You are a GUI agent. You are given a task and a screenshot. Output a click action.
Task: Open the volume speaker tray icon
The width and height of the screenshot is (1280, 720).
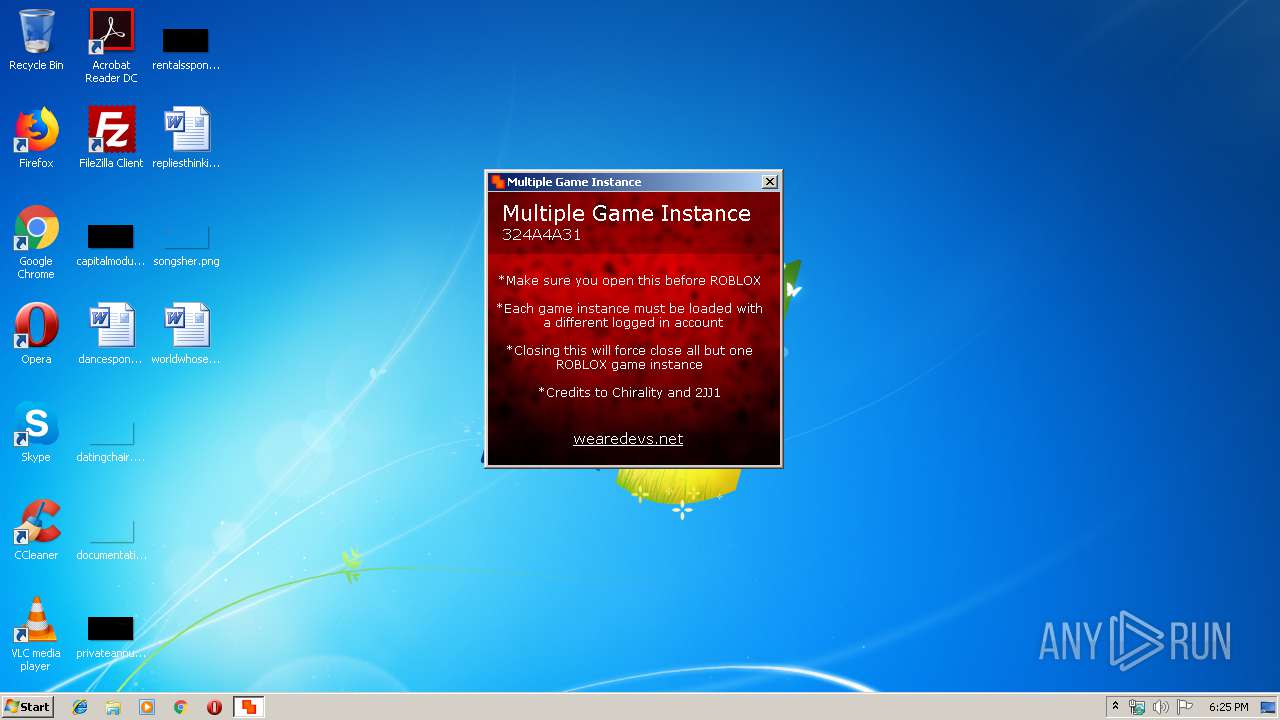pyautogui.click(x=1161, y=707)
